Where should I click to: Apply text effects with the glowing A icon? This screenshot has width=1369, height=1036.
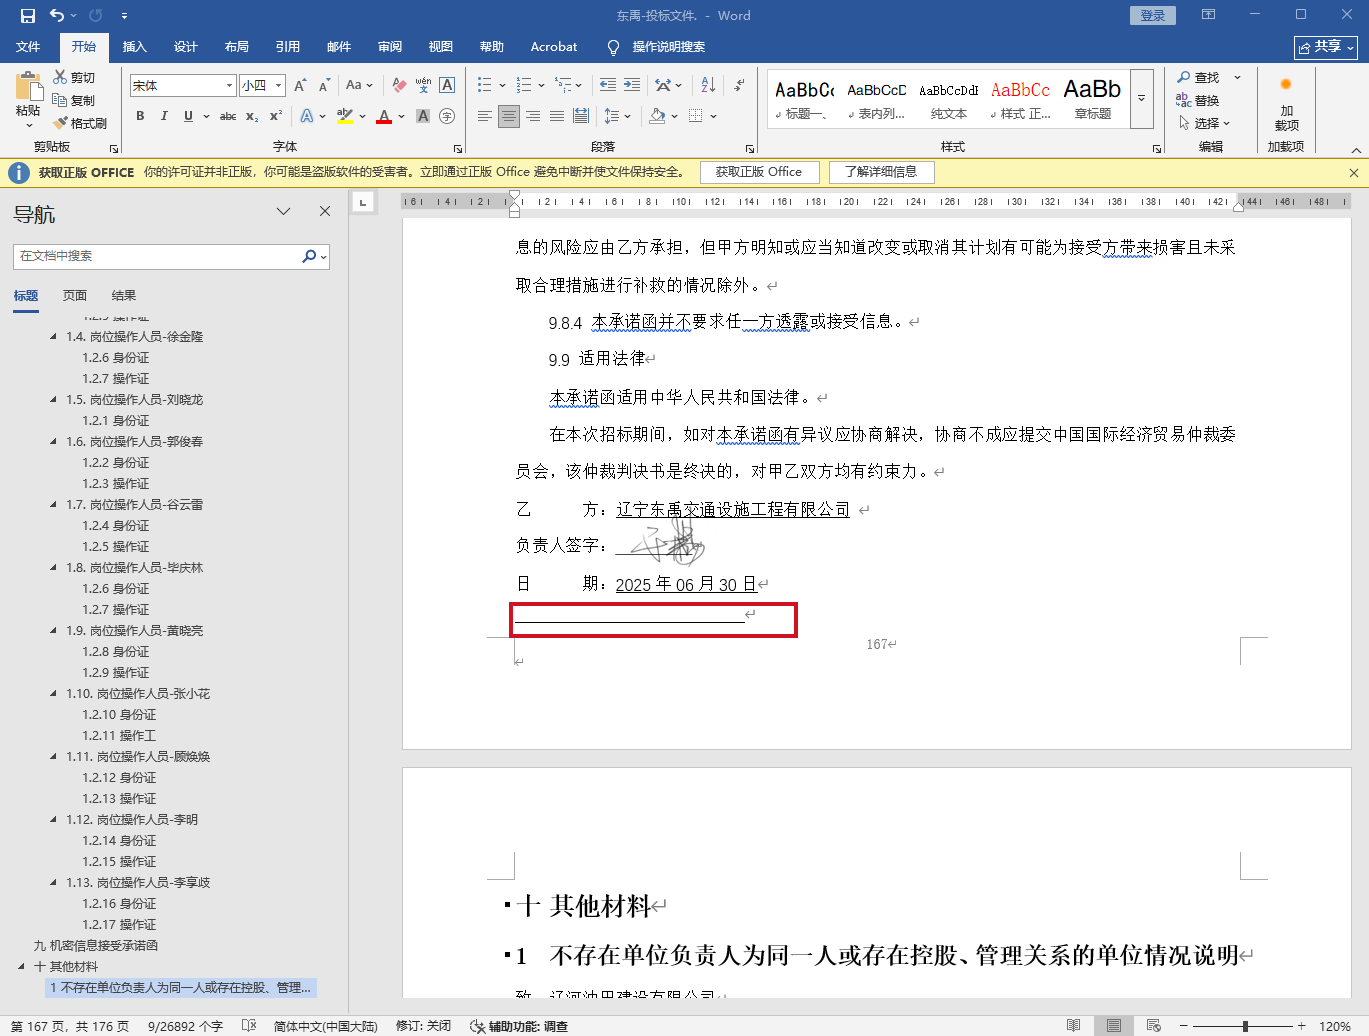click(307, 116)
